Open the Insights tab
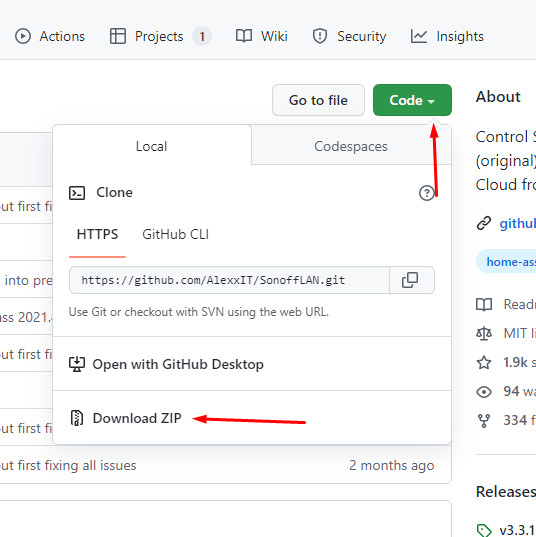536x537 pixels. [447, 36]
